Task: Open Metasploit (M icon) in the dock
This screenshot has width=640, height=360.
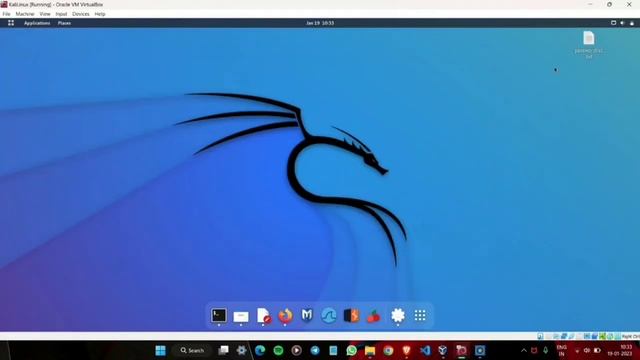Action: point(307,315)
